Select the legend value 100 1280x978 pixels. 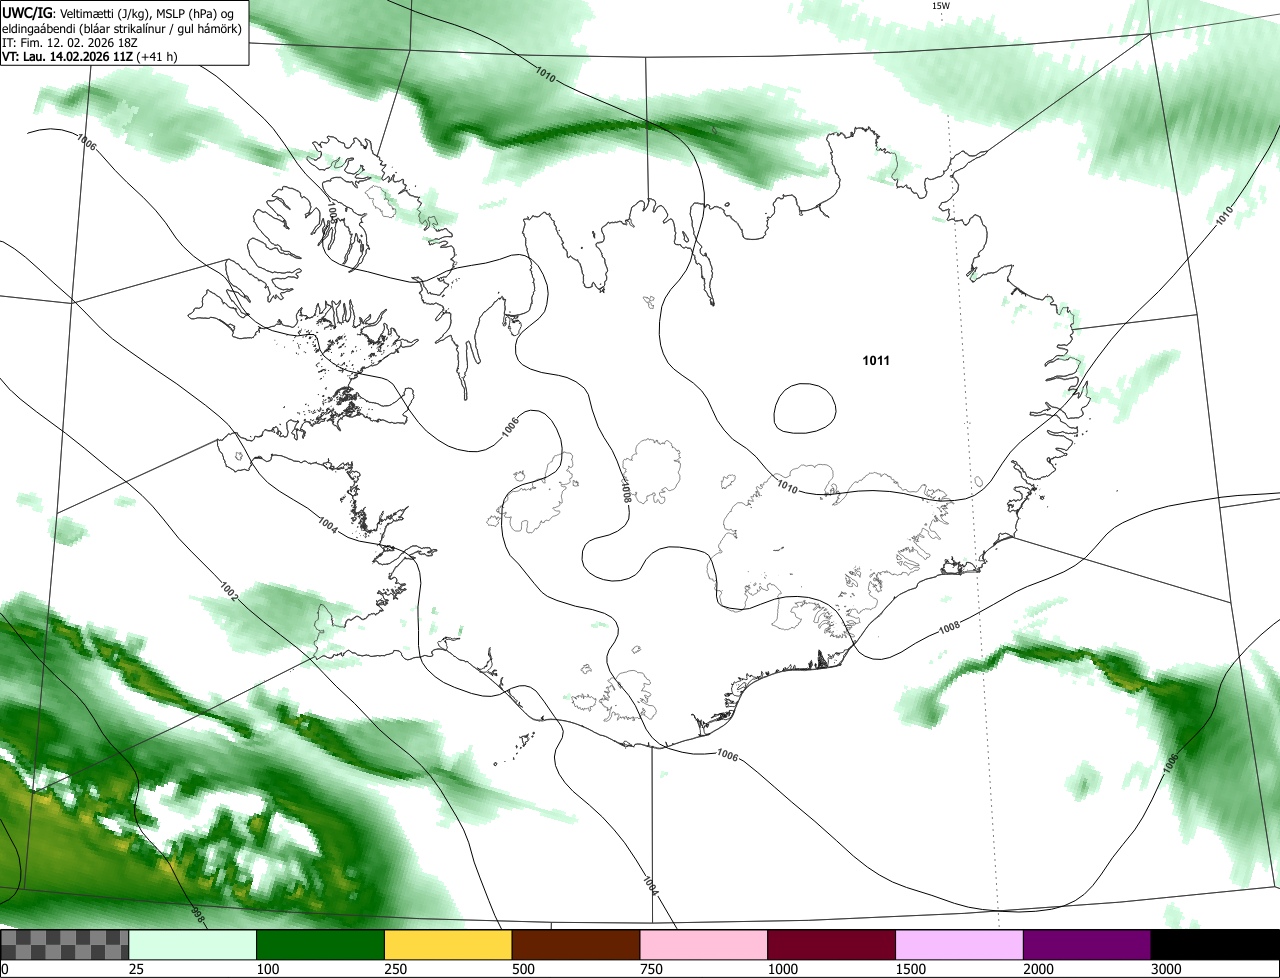click(x=268, y=969)
